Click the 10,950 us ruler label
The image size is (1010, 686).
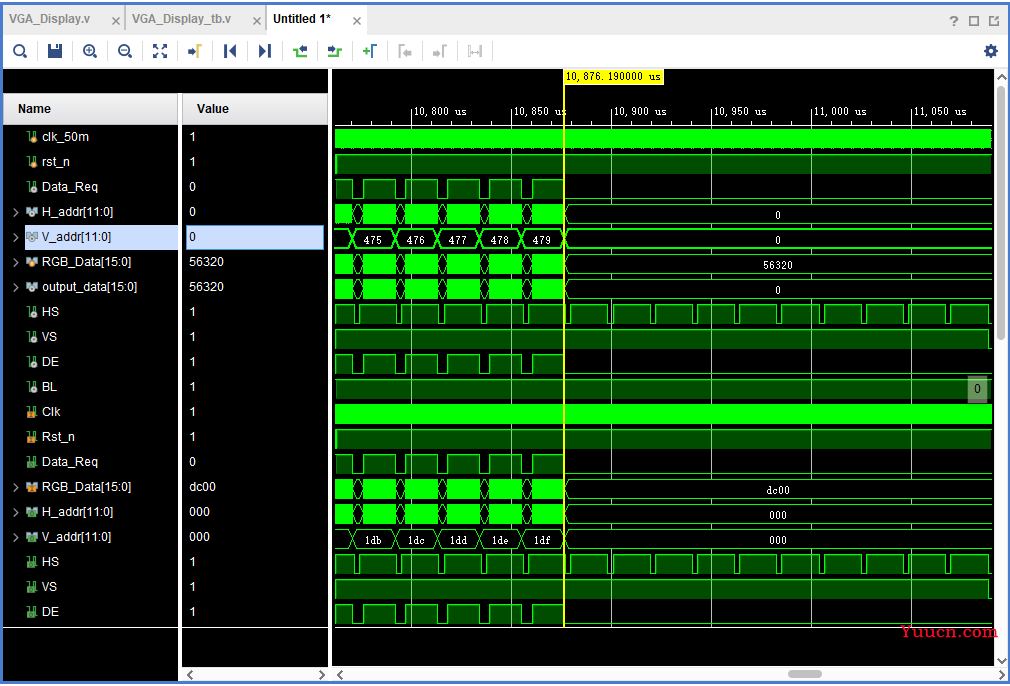(x=740, y=111)
